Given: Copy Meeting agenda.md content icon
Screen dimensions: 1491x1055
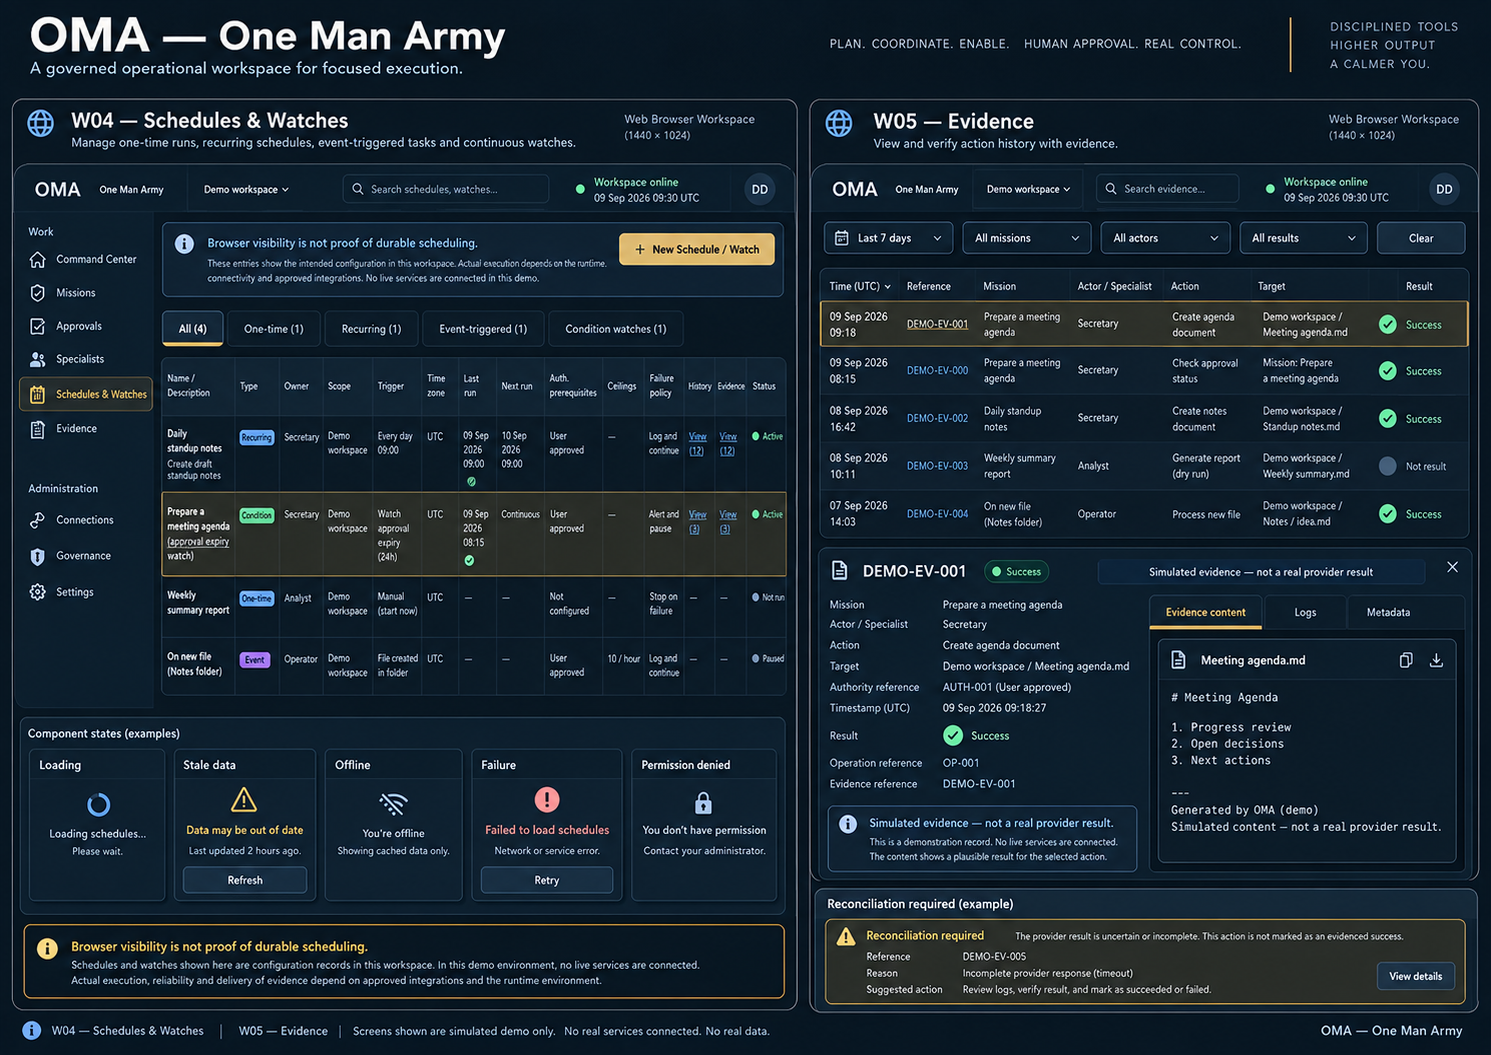Looking at the screenshot, I should pos(1406,660).
